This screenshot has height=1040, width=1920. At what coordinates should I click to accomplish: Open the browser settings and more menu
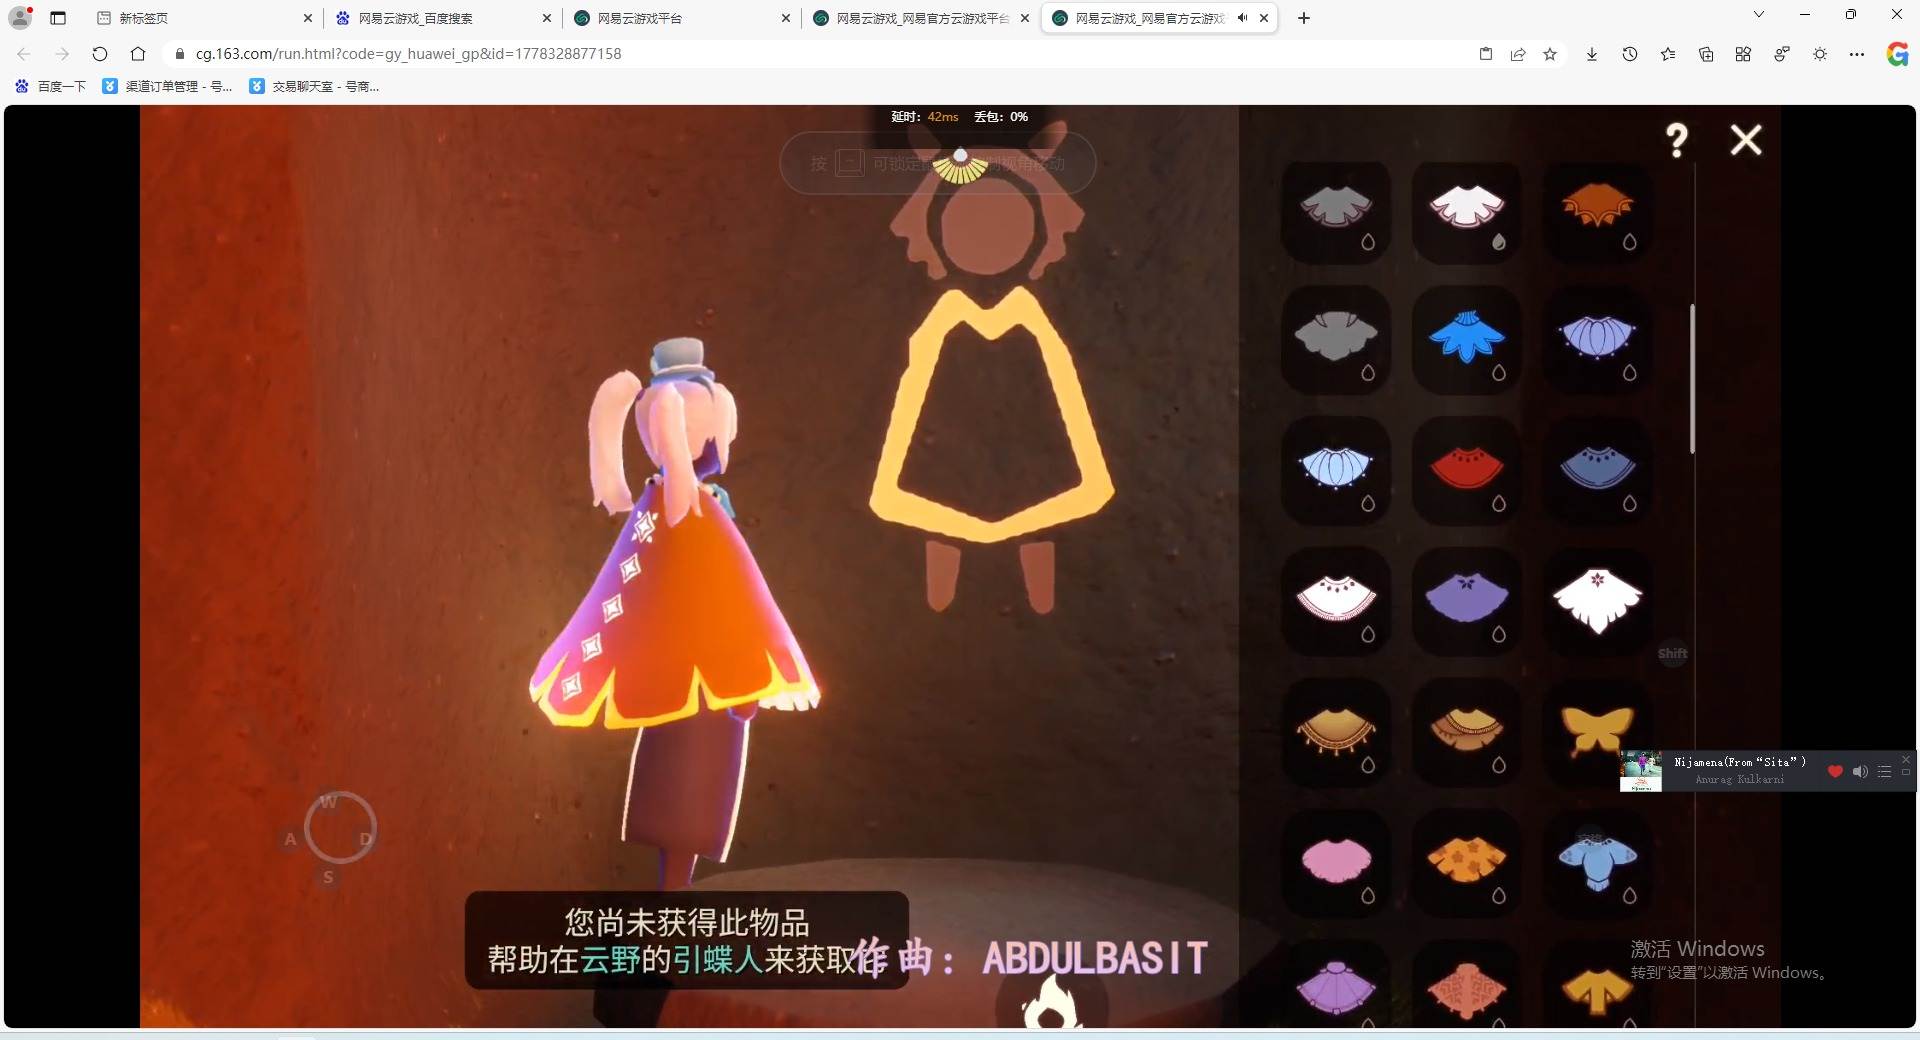coord(1857,54)
